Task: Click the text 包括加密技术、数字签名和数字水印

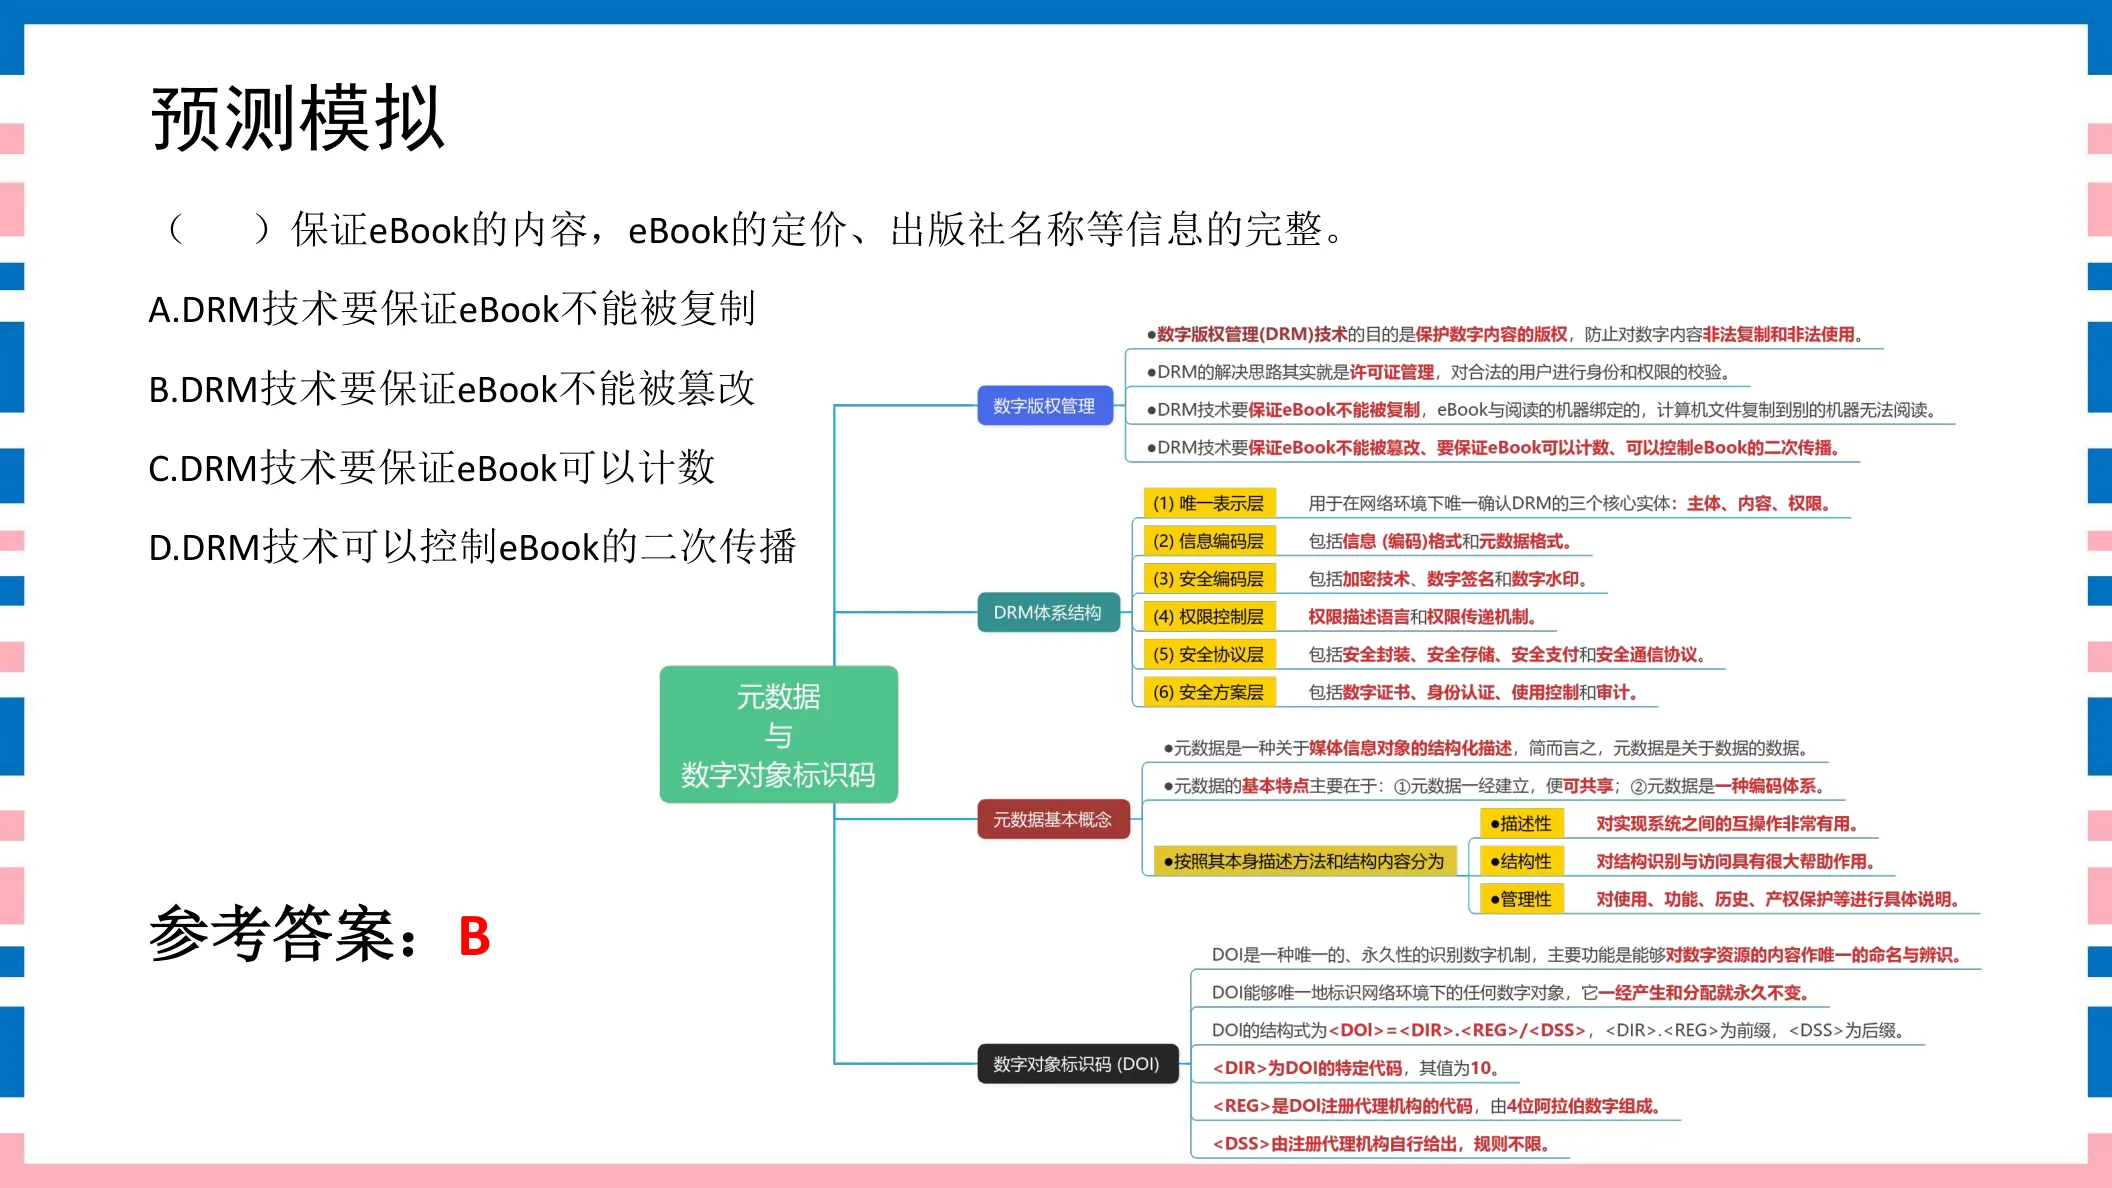Action: pos(1448,579)
